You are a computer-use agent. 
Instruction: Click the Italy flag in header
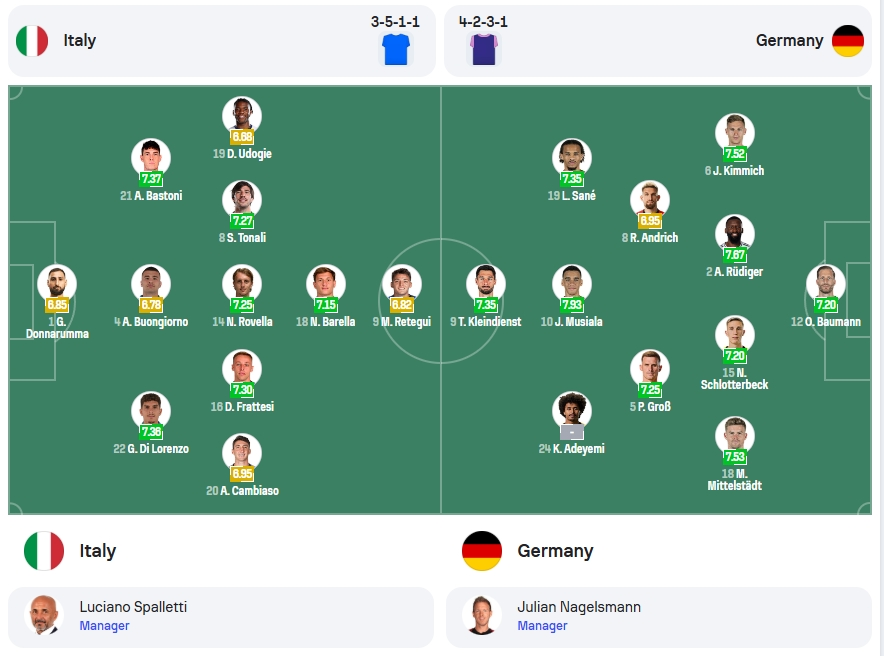[x=32, y=41]
